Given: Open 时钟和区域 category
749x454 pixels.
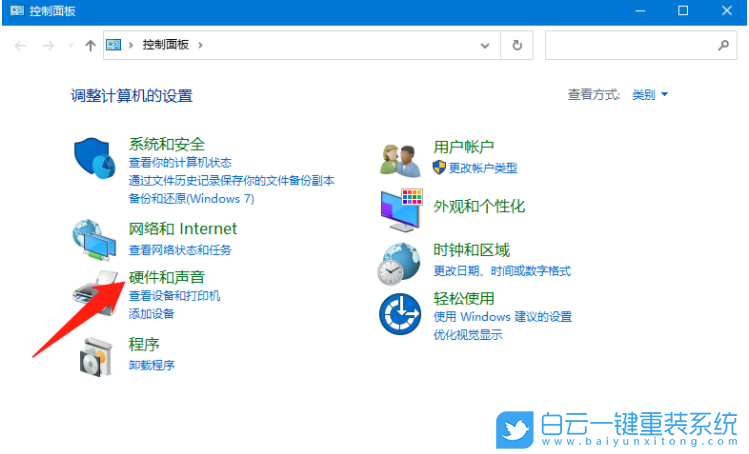Looking at the screenshot, I should [x=471, y=250].
